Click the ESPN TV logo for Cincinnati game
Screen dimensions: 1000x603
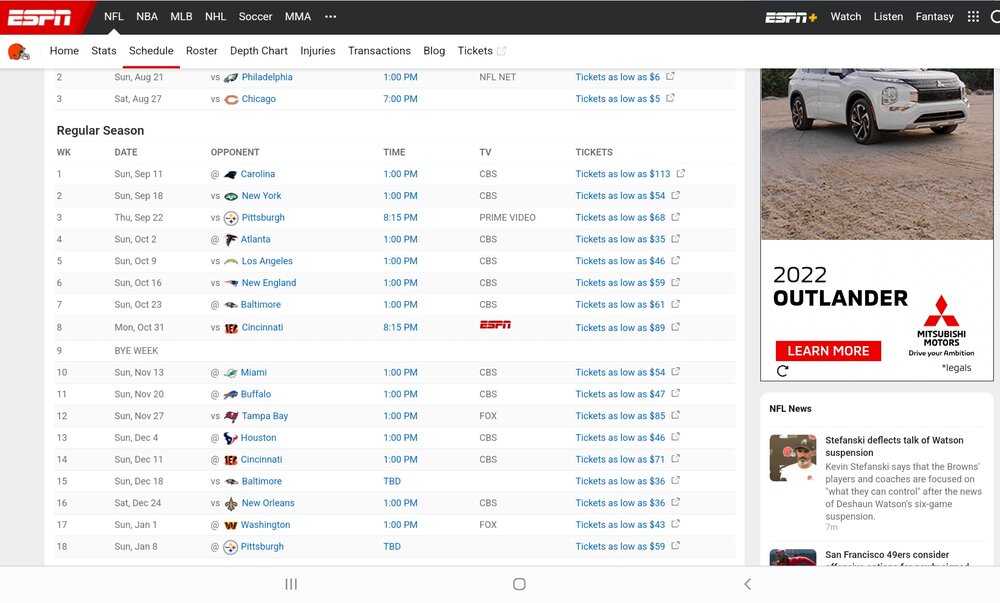[495, 325]
